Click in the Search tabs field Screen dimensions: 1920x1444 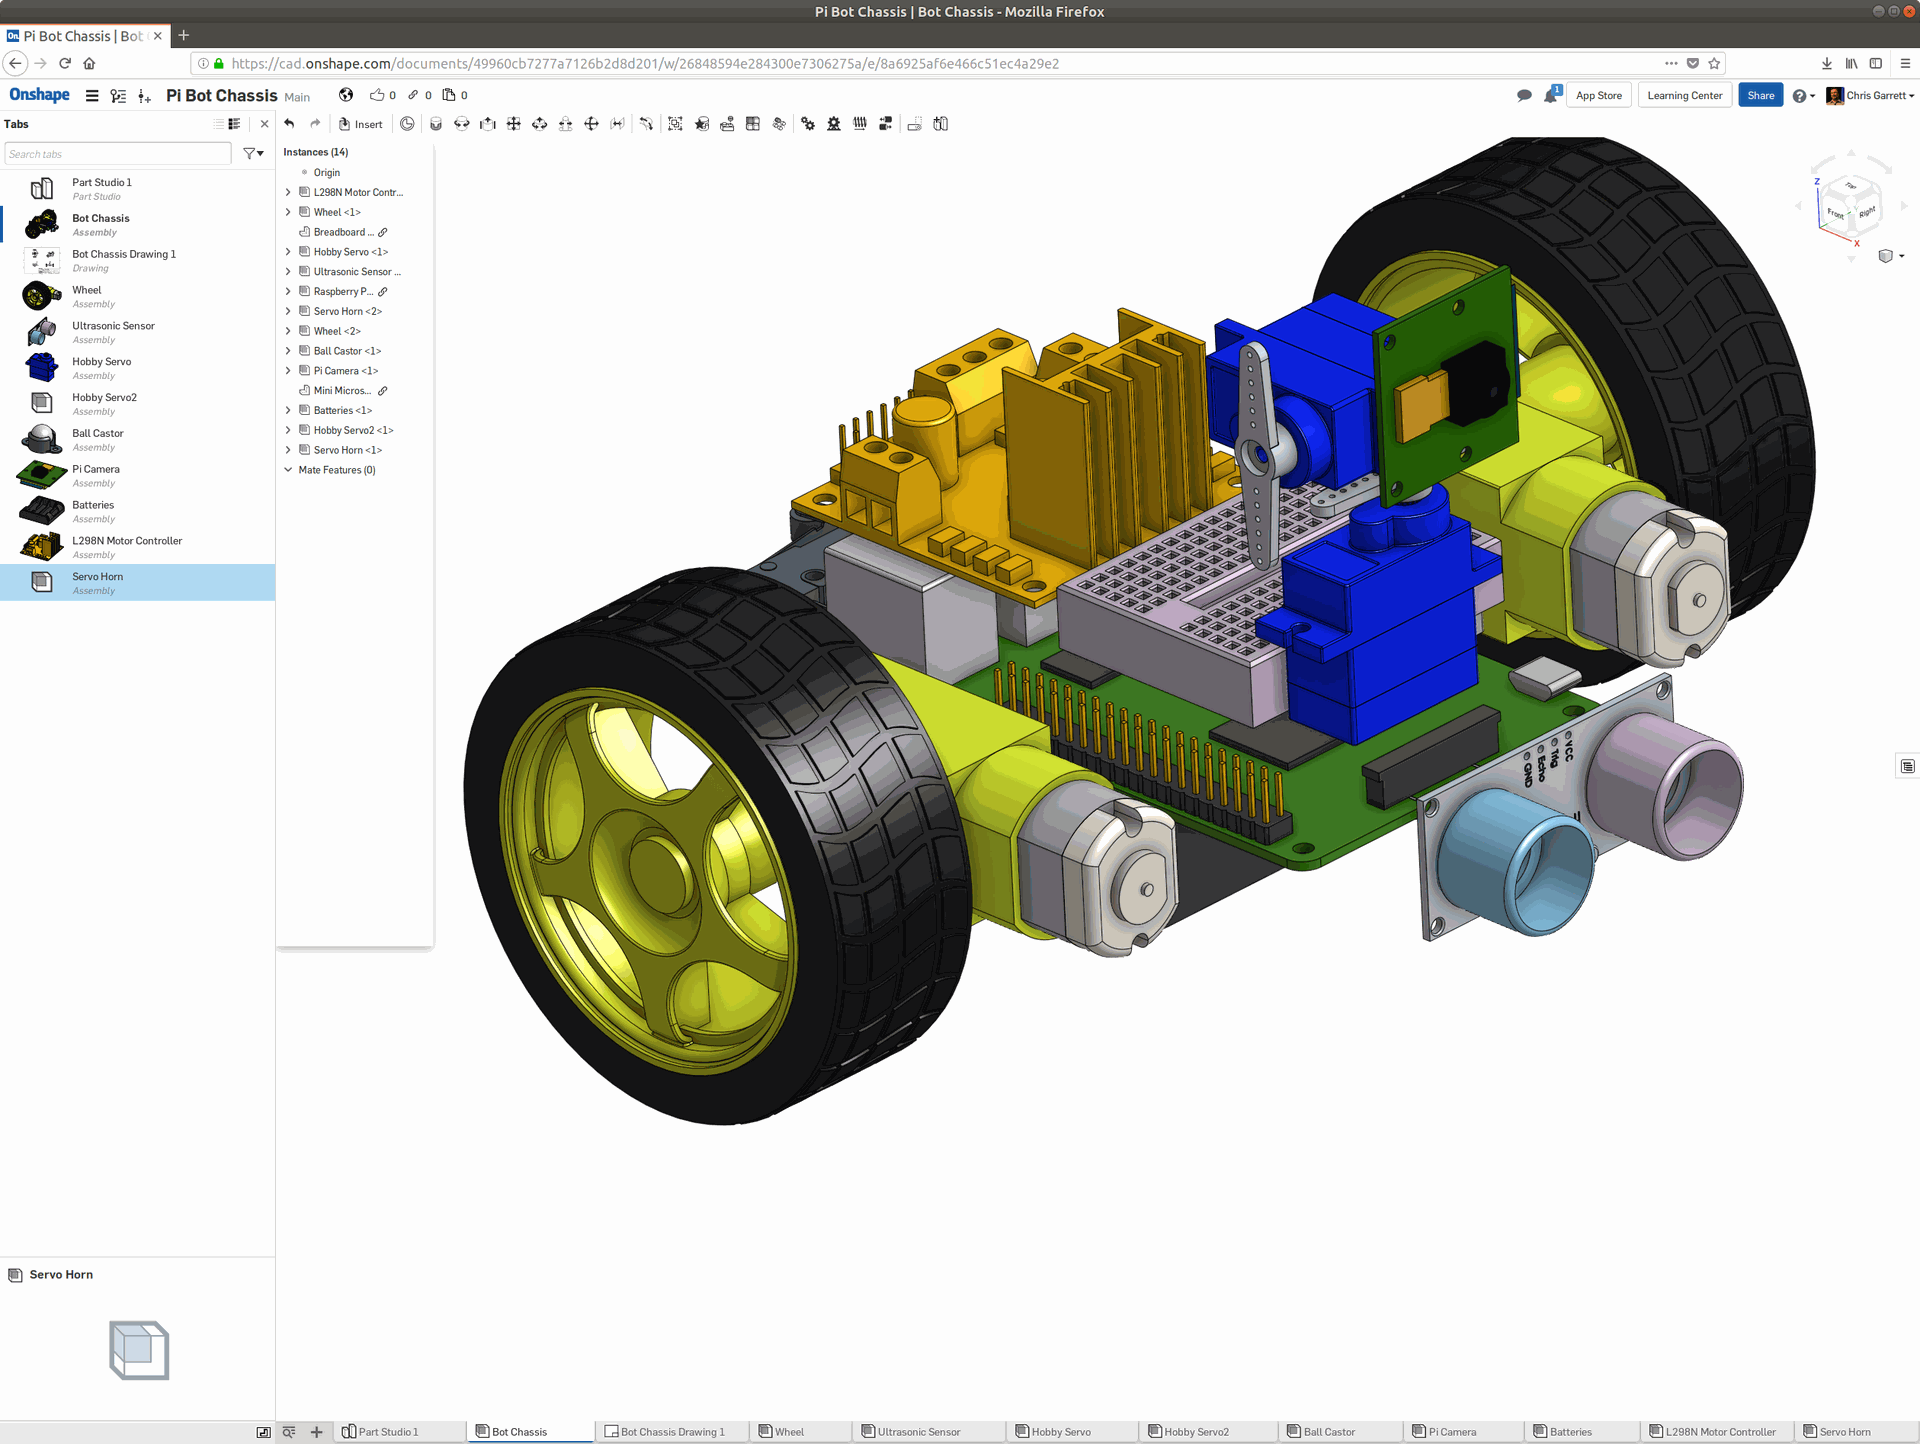117,154
